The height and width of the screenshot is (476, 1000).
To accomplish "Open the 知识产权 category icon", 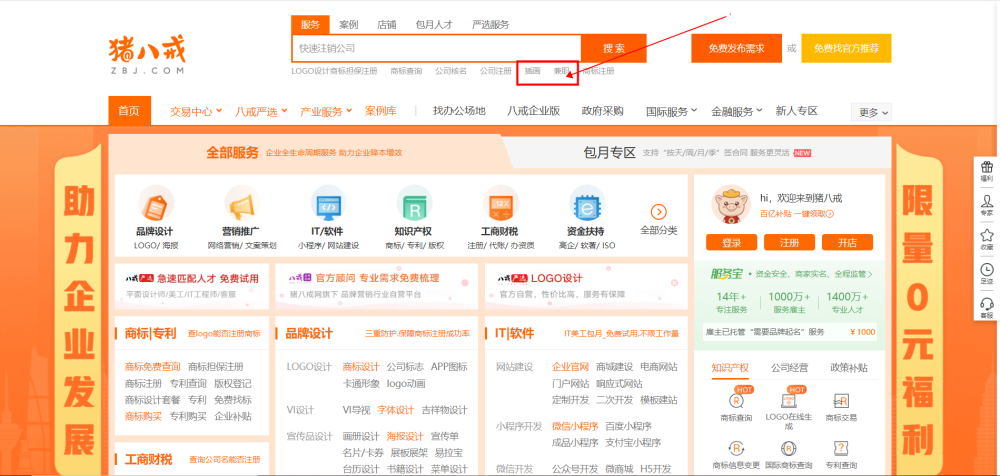I will pos(415,204).
